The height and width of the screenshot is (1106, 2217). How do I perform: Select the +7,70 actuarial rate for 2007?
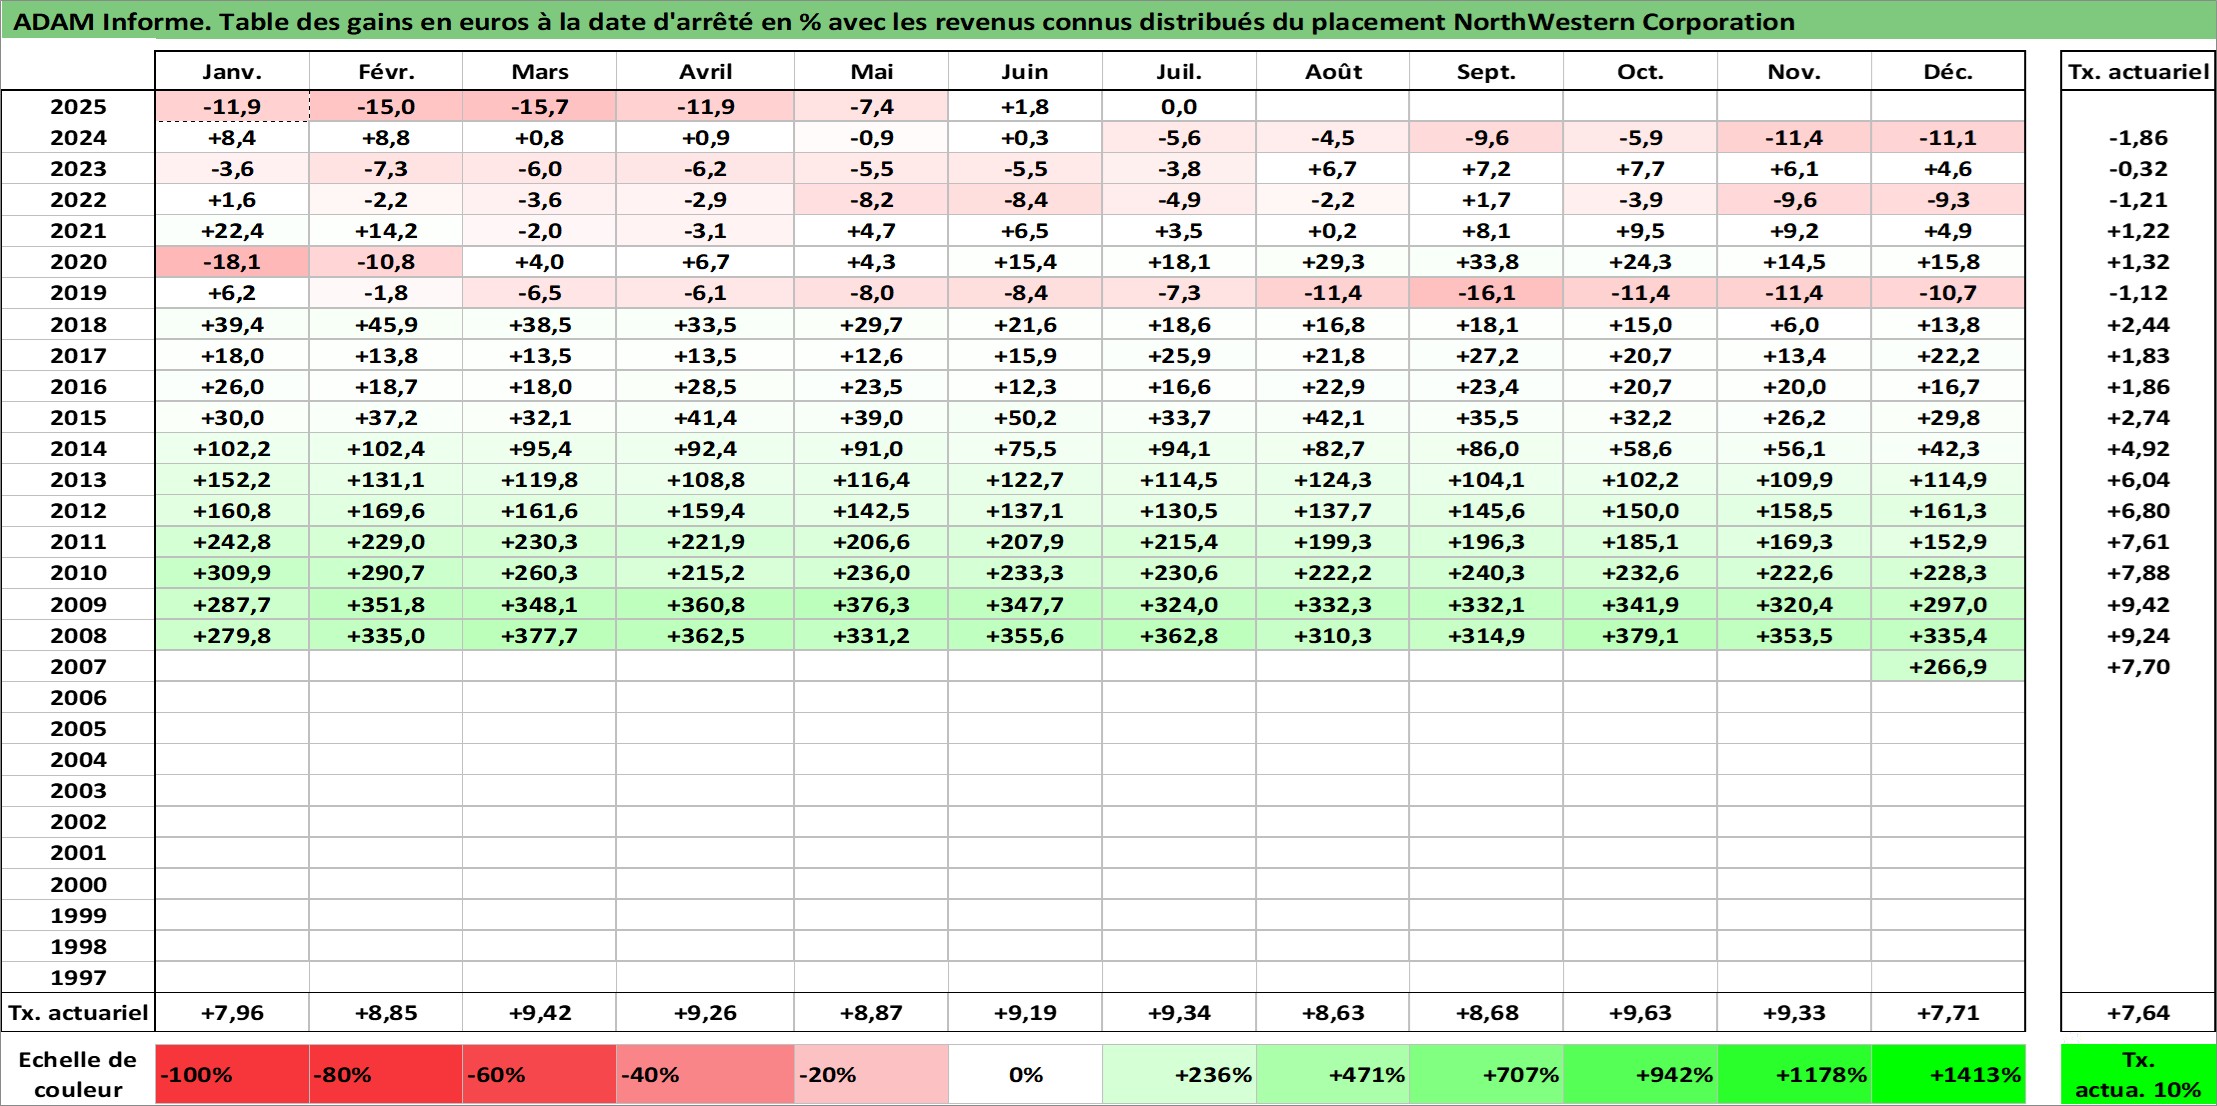tap(2138, 667)
